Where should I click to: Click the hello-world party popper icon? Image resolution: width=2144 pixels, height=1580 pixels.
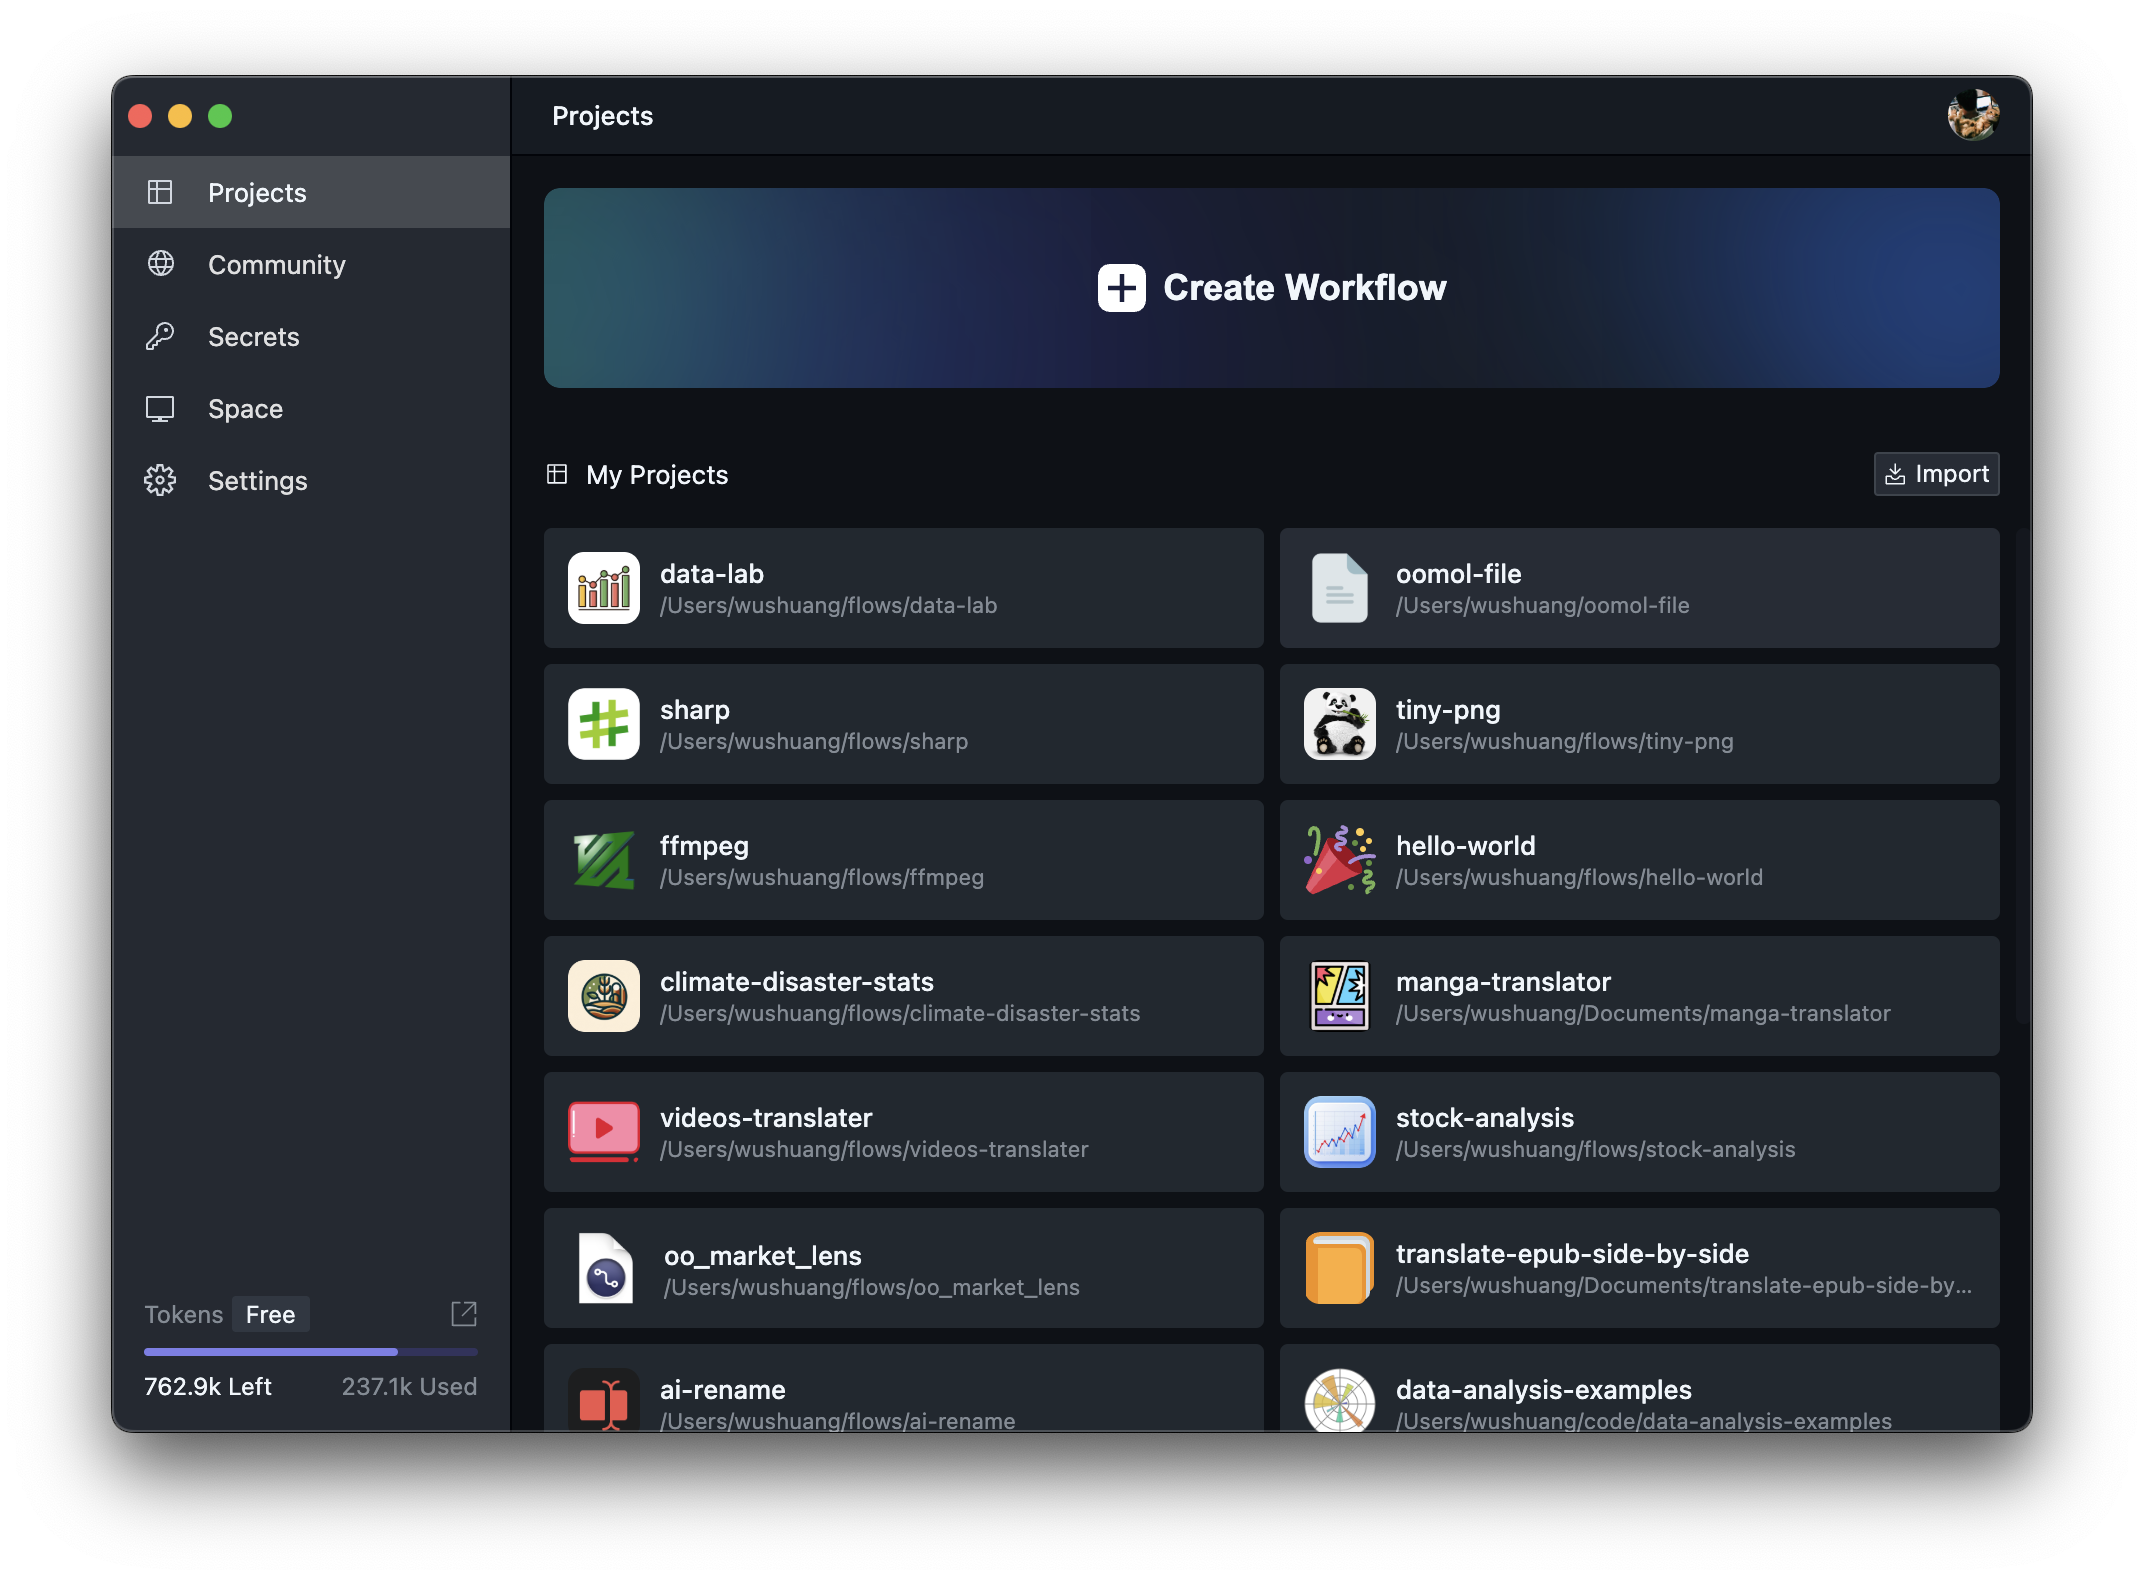point(1339,860)
